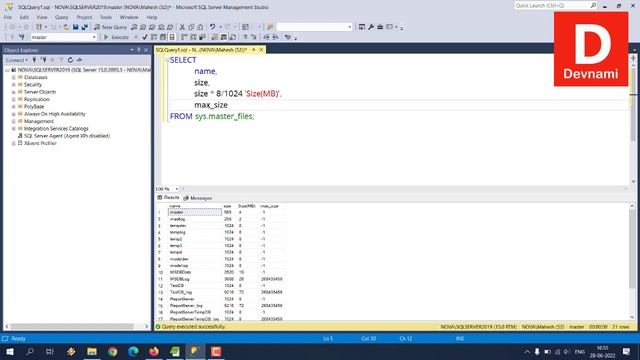
Task: Select the SQLQuery1.sql document tab
Action: pyautogui.click(x=202, y=50)
